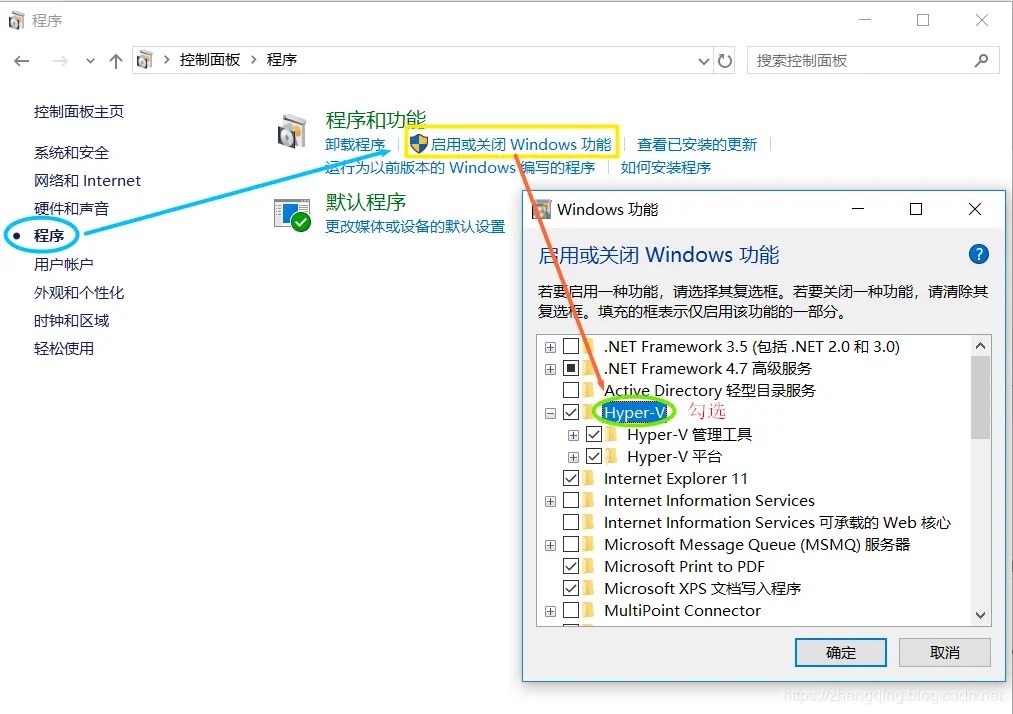
Task: Close the Windows 功能 dialog
Action: [x=975, y=209]
